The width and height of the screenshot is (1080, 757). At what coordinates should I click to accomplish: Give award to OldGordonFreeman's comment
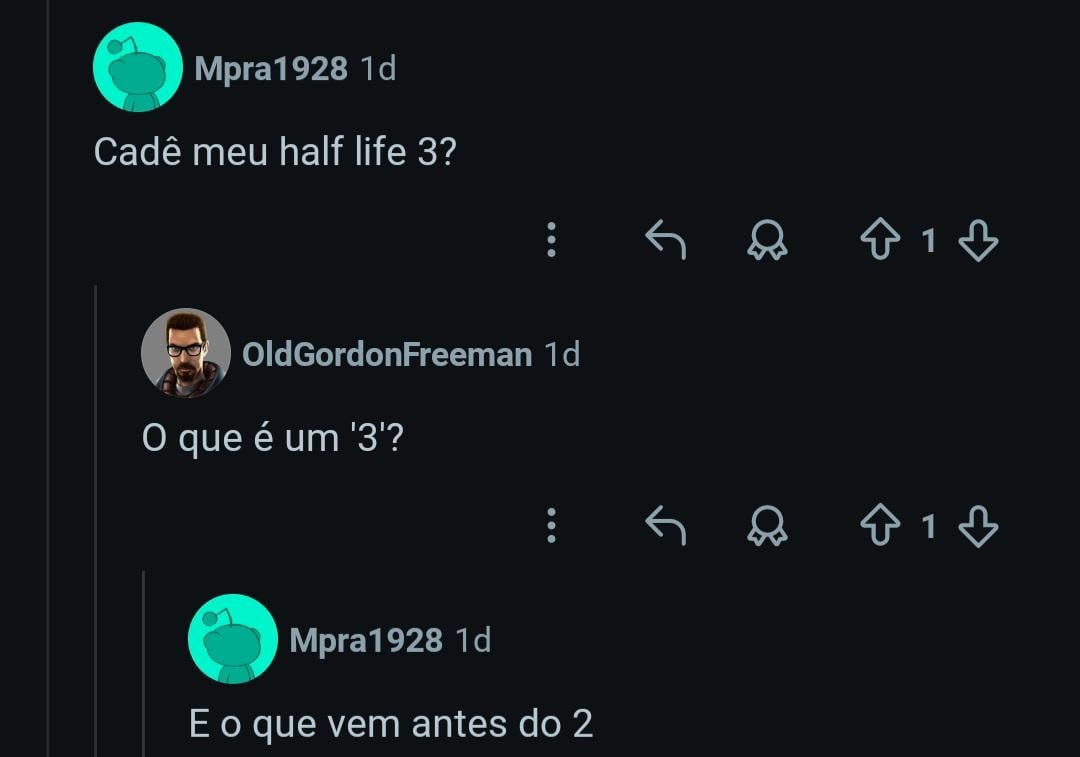[x=767, y=526]
